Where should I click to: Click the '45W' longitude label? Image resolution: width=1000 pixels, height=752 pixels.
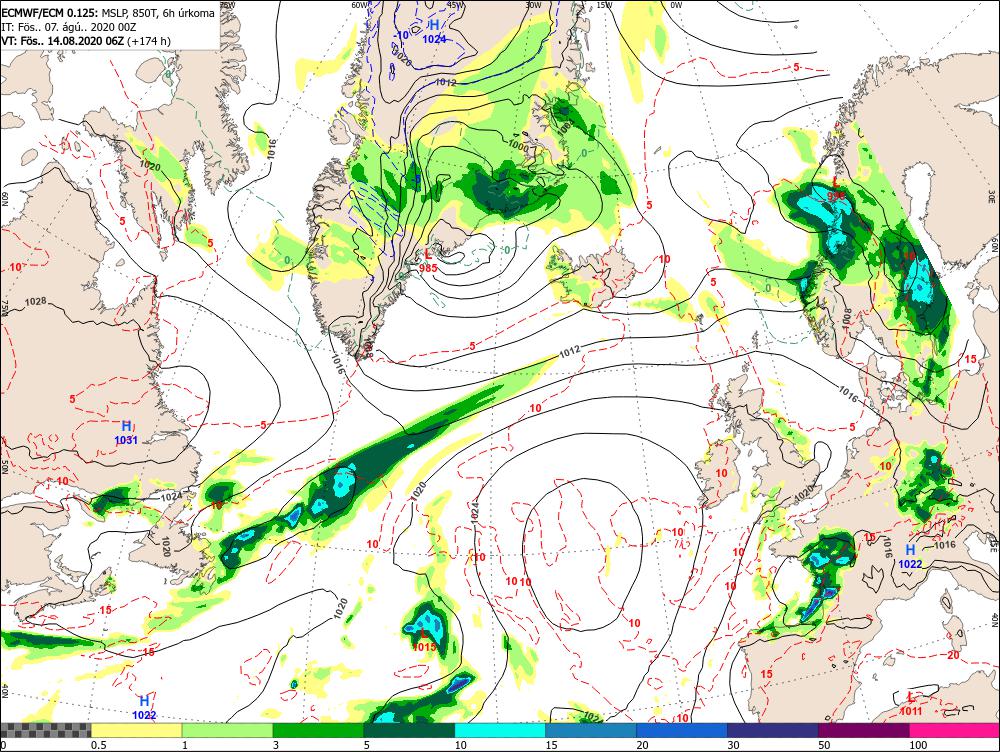[x=455, y=6]
